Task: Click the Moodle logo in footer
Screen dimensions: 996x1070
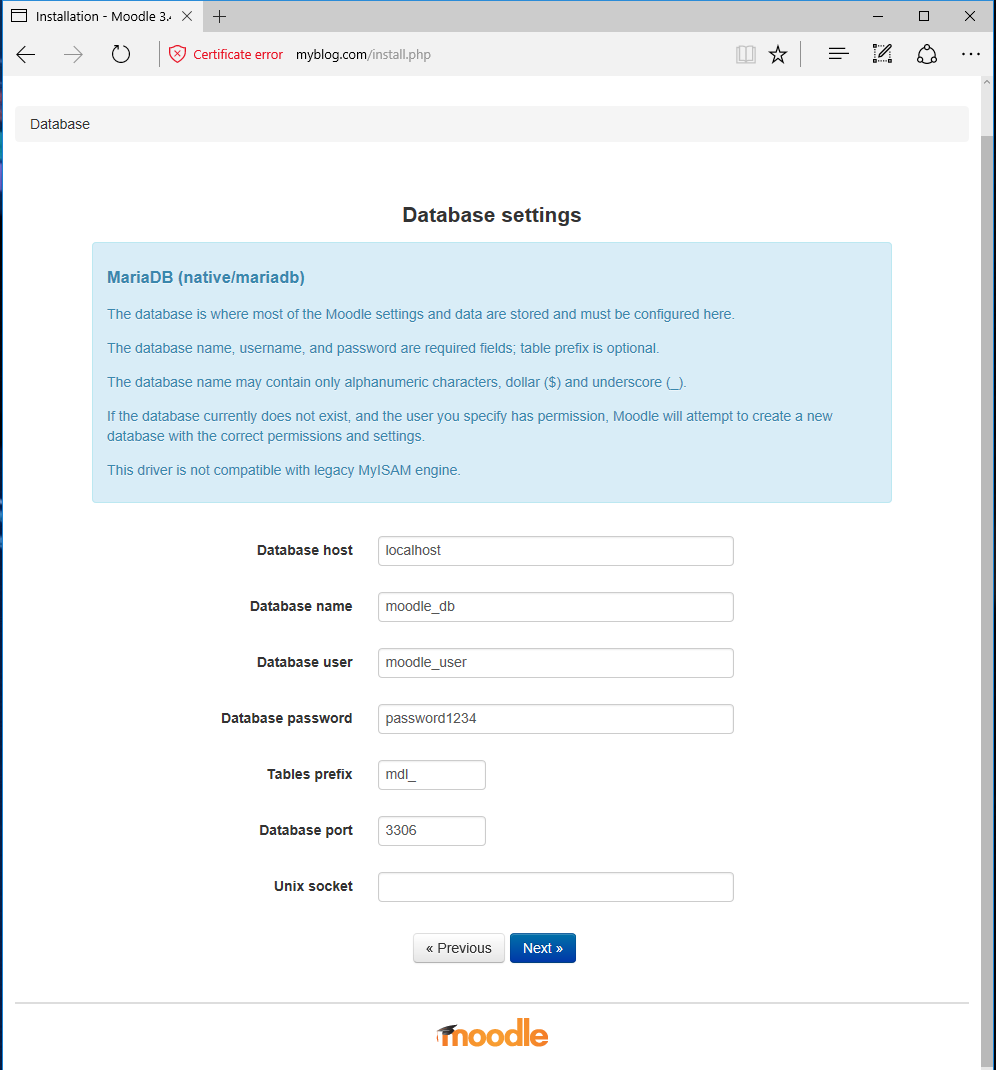Action: pos(492,1034)
